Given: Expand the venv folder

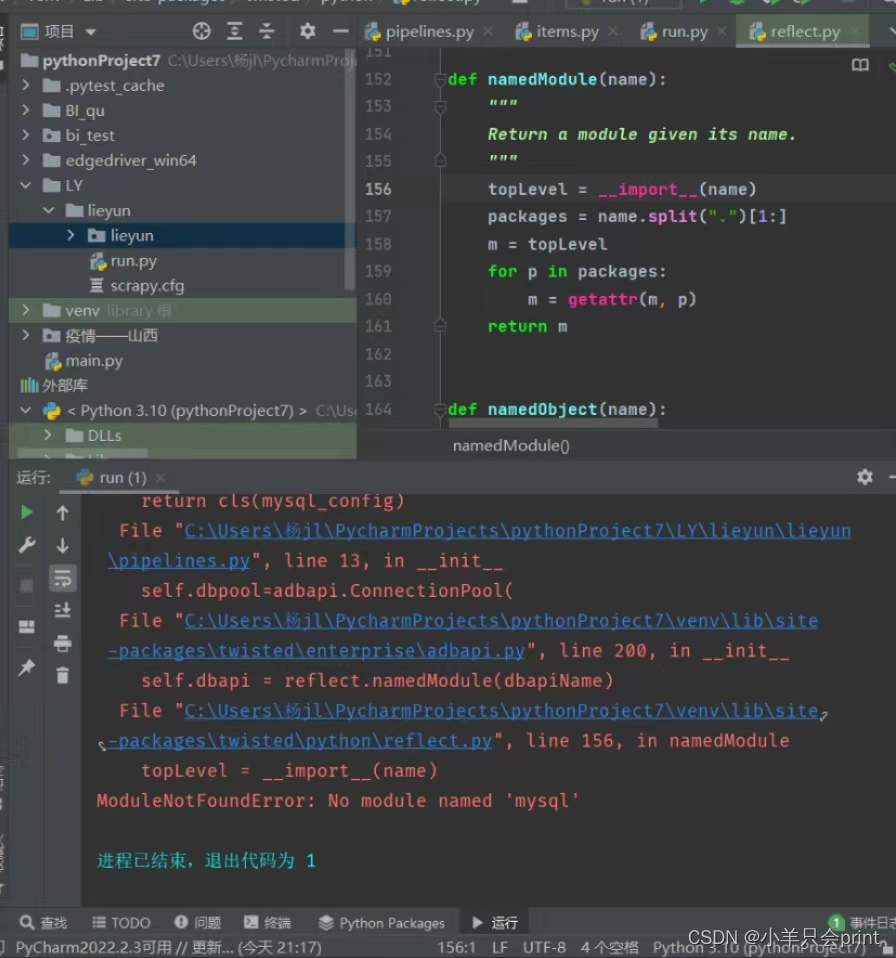Looking at the screenshot, I should click(25, 310).
